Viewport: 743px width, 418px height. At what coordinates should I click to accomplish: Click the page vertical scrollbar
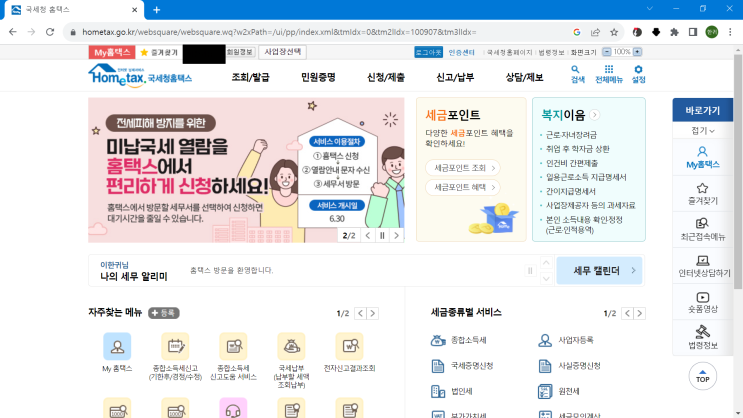(x=738, y=171)
